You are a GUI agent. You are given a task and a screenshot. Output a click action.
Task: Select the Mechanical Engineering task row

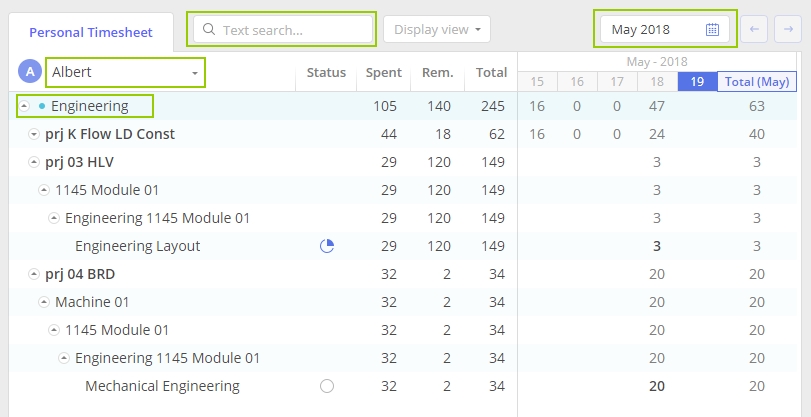[402, 386]
